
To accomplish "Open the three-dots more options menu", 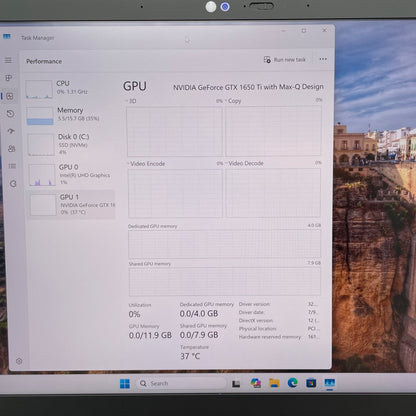I will pyautogui.click(x=323, y=59).
